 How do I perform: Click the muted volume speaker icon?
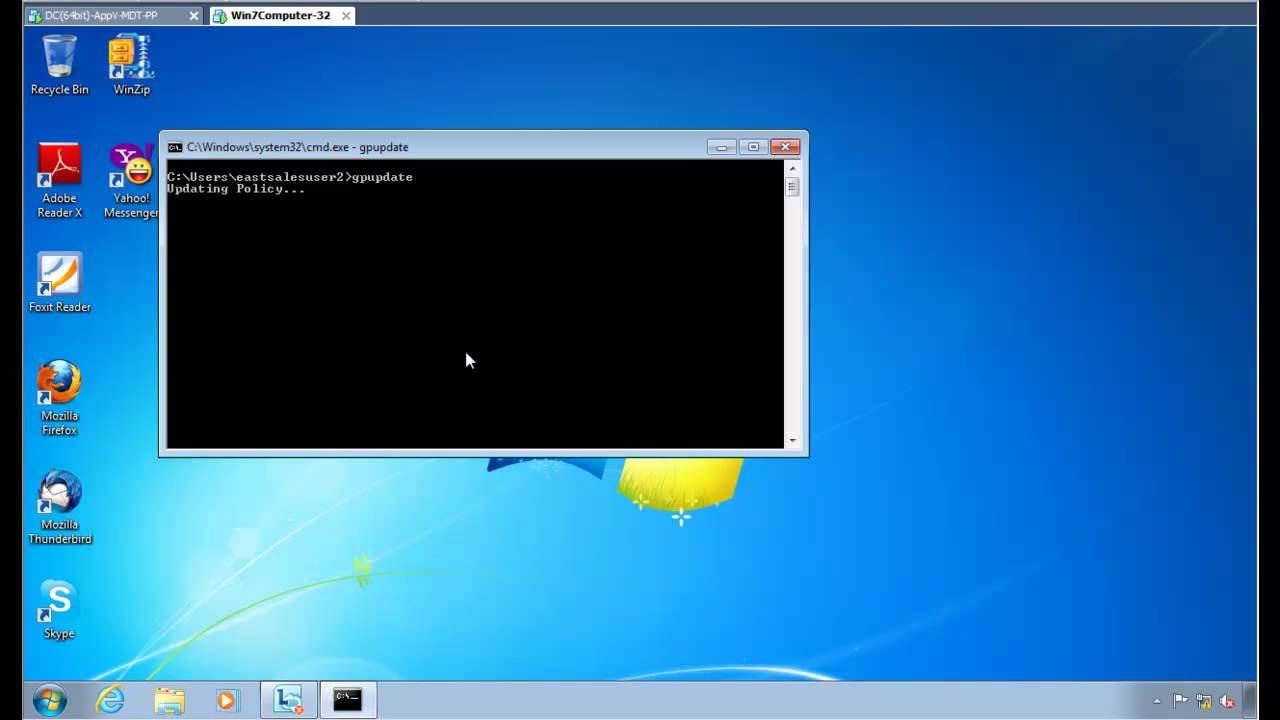tap(1227, 701)
